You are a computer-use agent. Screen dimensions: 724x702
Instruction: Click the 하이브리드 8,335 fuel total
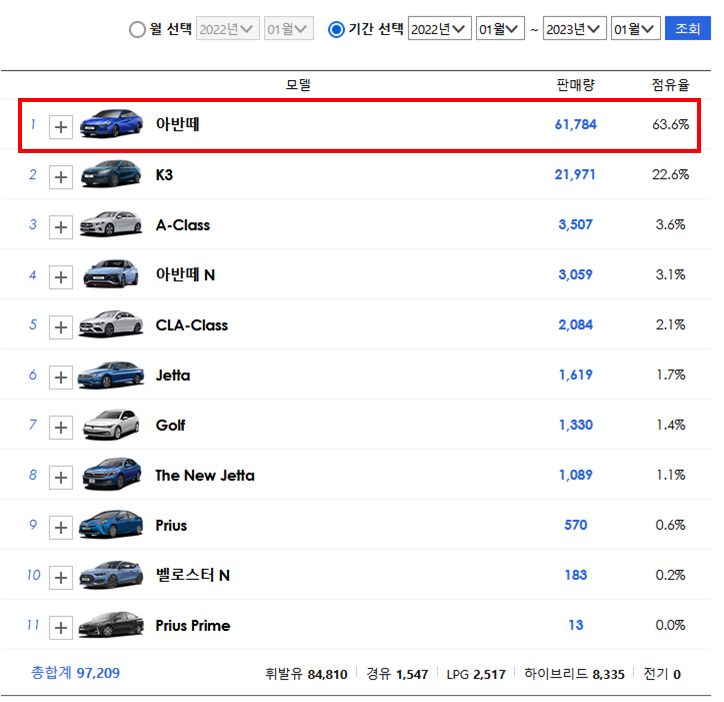point(574,674)
